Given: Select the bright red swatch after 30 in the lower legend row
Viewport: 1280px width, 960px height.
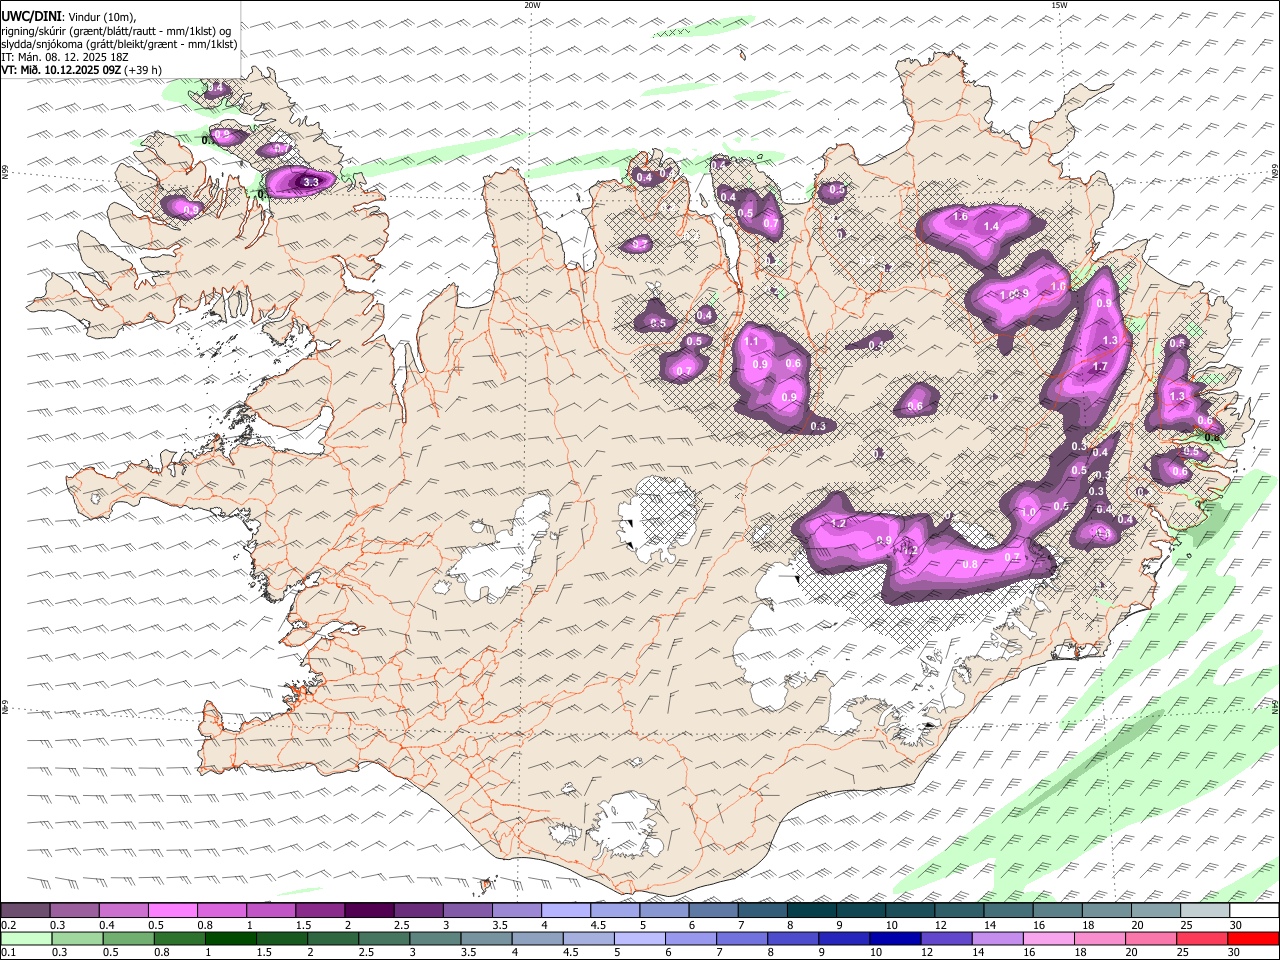Looking at the screenshot, I should tap(1253, 939).
